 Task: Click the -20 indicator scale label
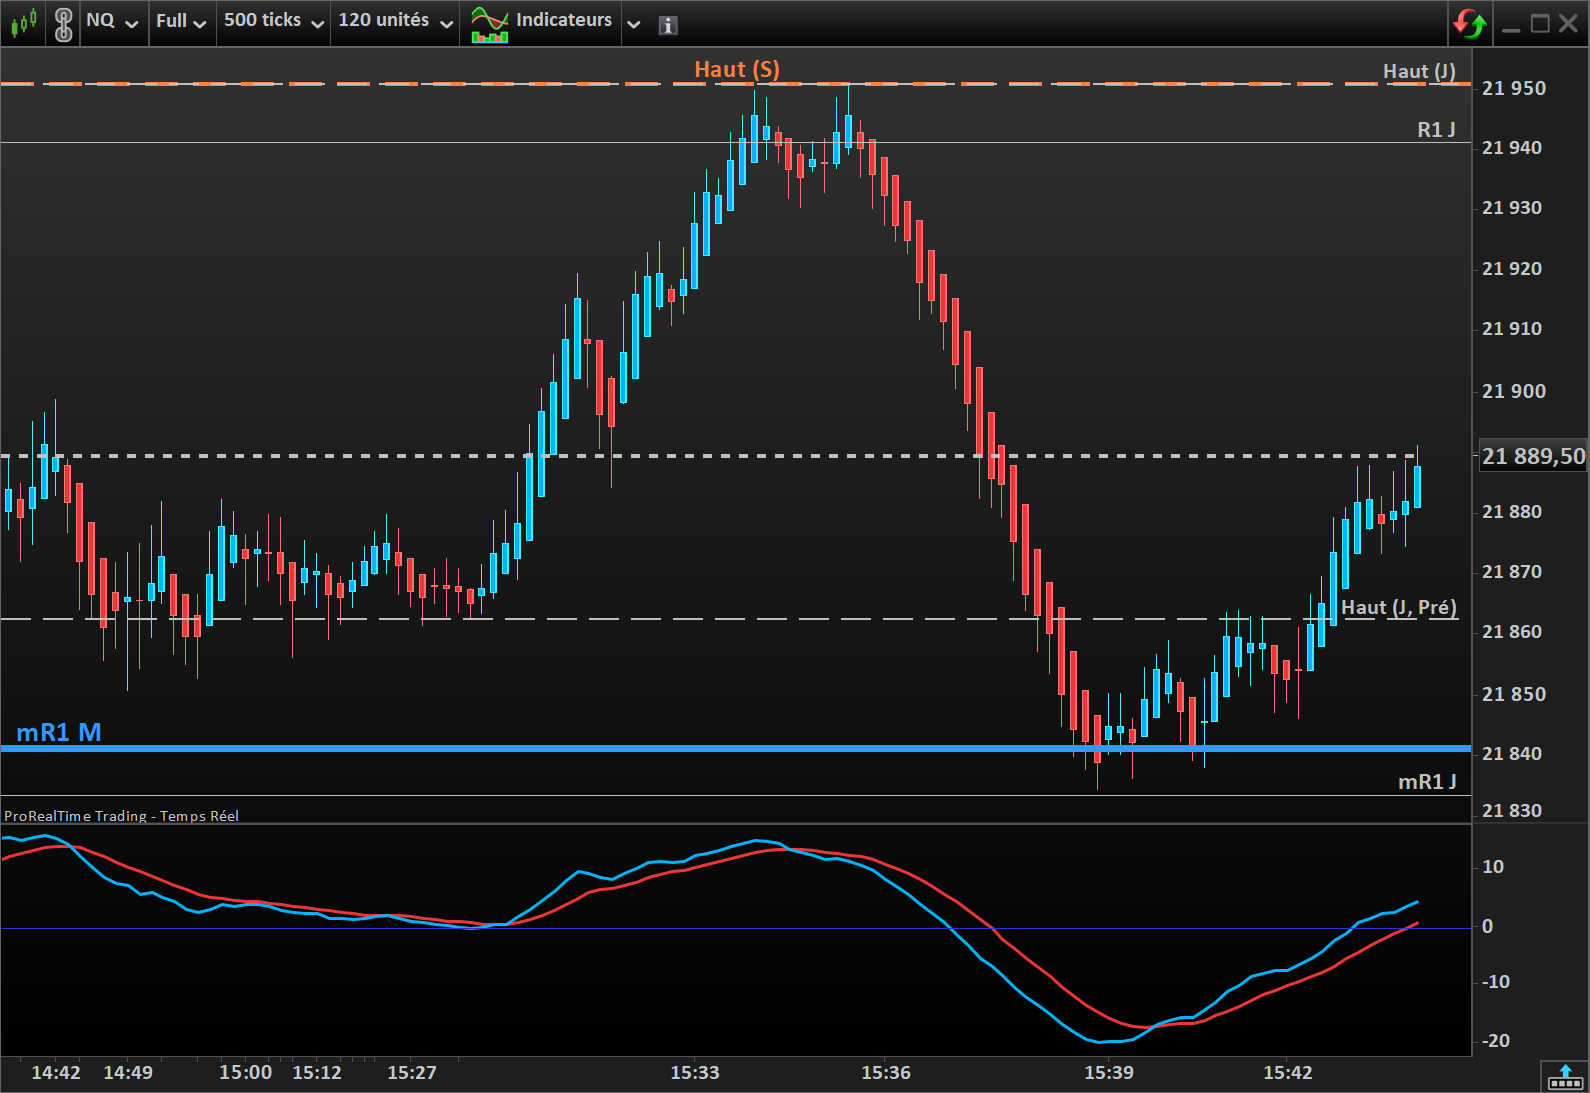click(x=1496, y=1040)
